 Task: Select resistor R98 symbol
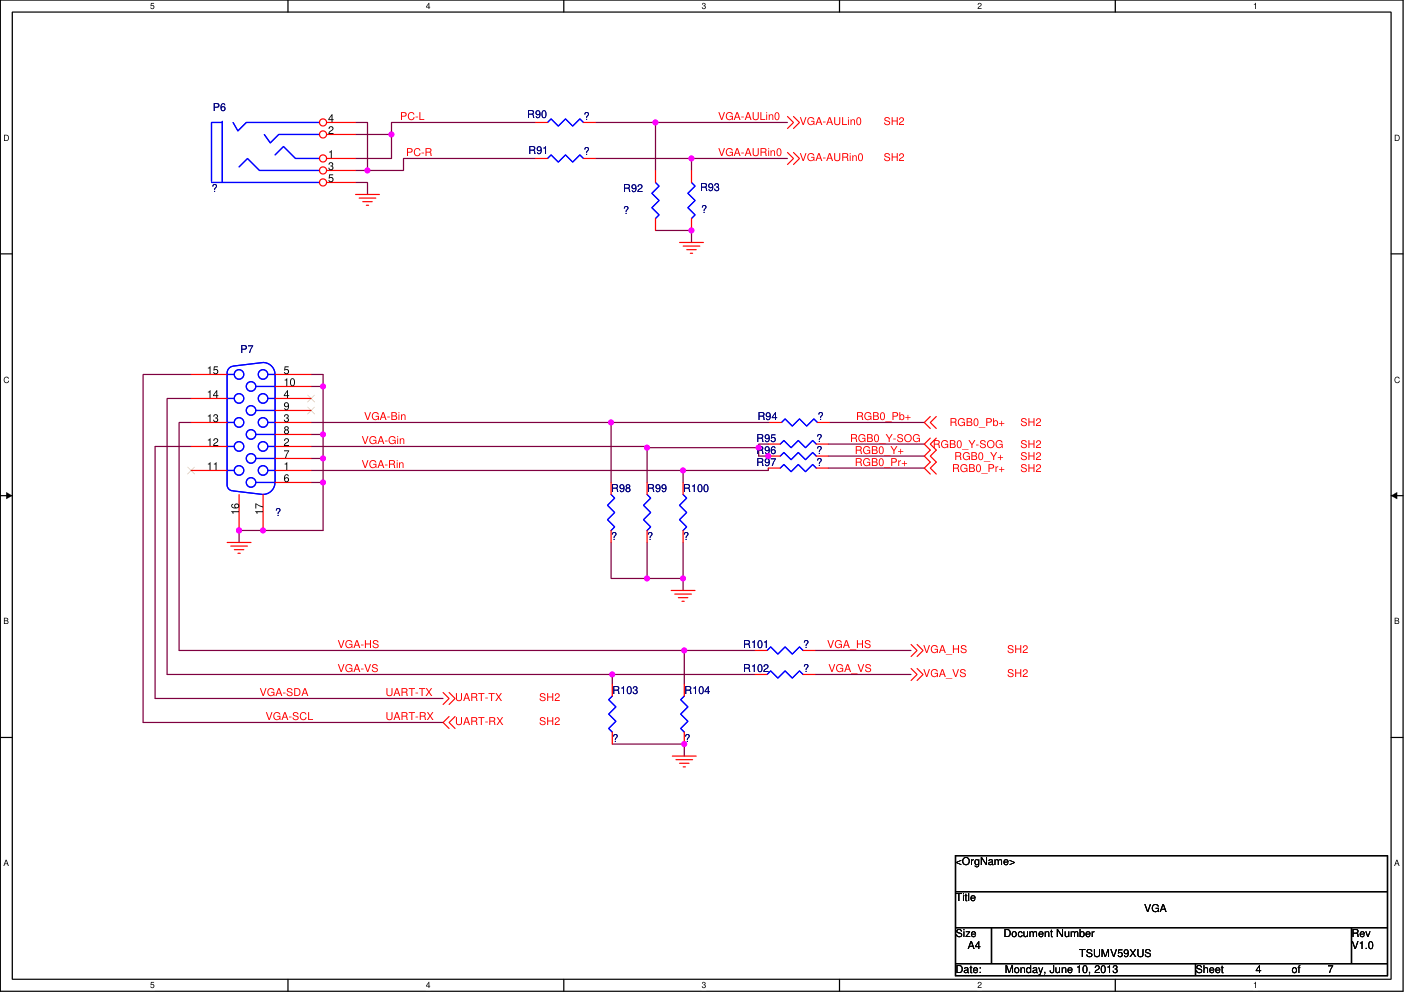coord(611,515)
